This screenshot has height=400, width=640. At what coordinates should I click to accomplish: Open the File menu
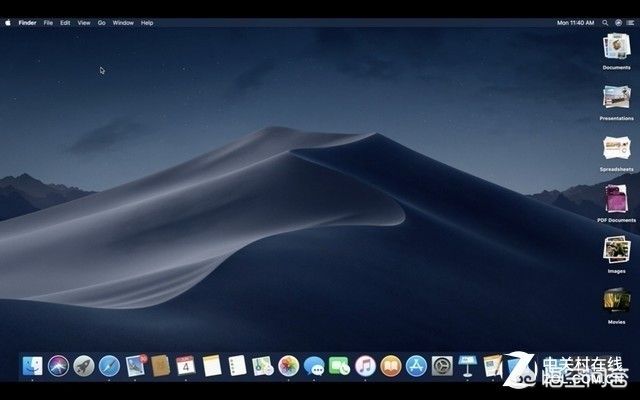pos(48,23)
